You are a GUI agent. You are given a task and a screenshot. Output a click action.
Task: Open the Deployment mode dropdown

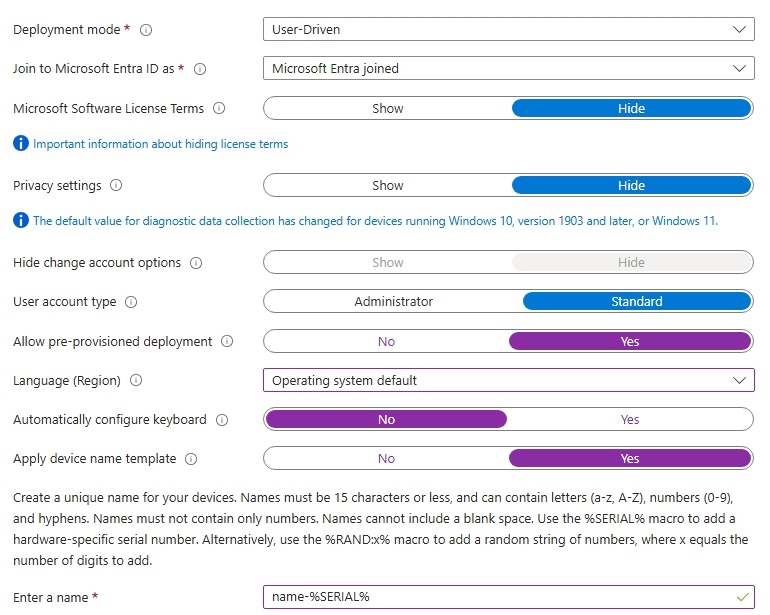(x=508, y=30)
